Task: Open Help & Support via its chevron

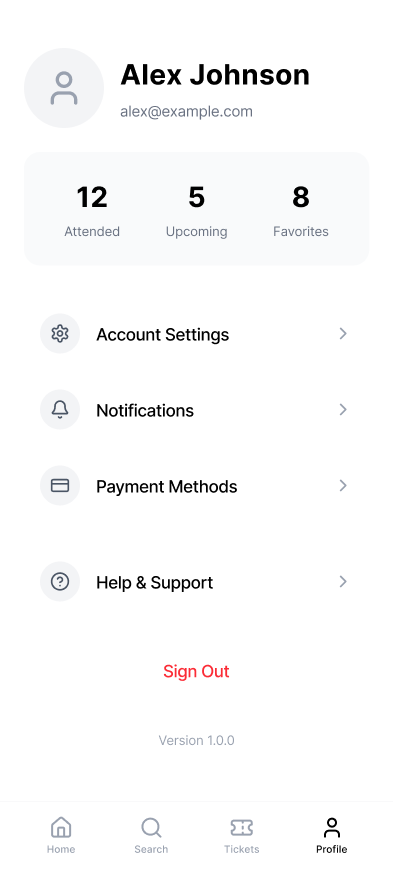Action: tap(343, 582)
